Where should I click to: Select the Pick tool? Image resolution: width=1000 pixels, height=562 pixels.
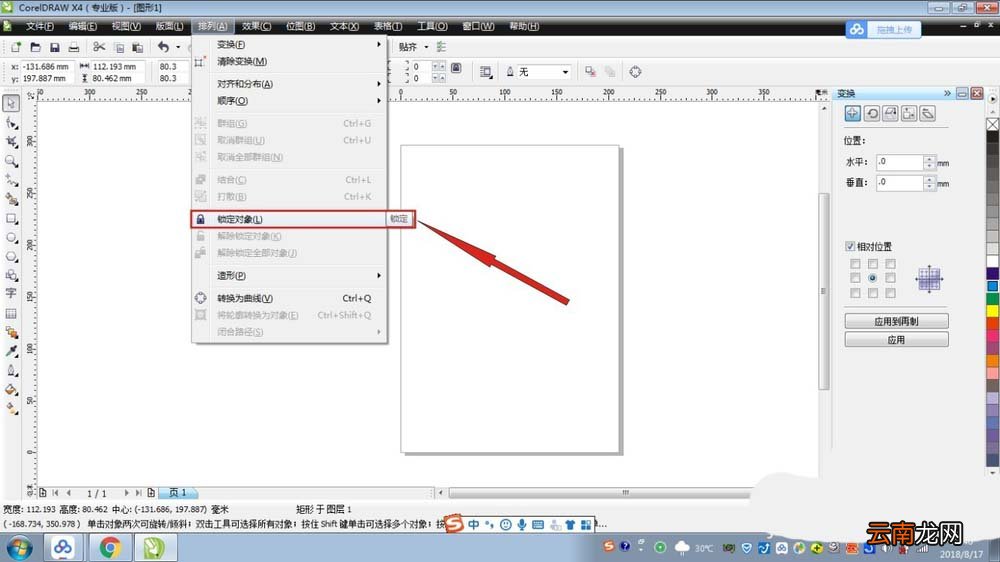coord(11,103)
